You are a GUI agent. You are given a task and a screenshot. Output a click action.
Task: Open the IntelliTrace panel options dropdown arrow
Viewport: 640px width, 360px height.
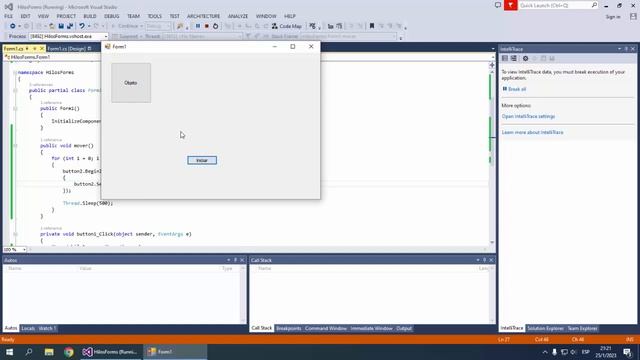(x=619, y=49)
